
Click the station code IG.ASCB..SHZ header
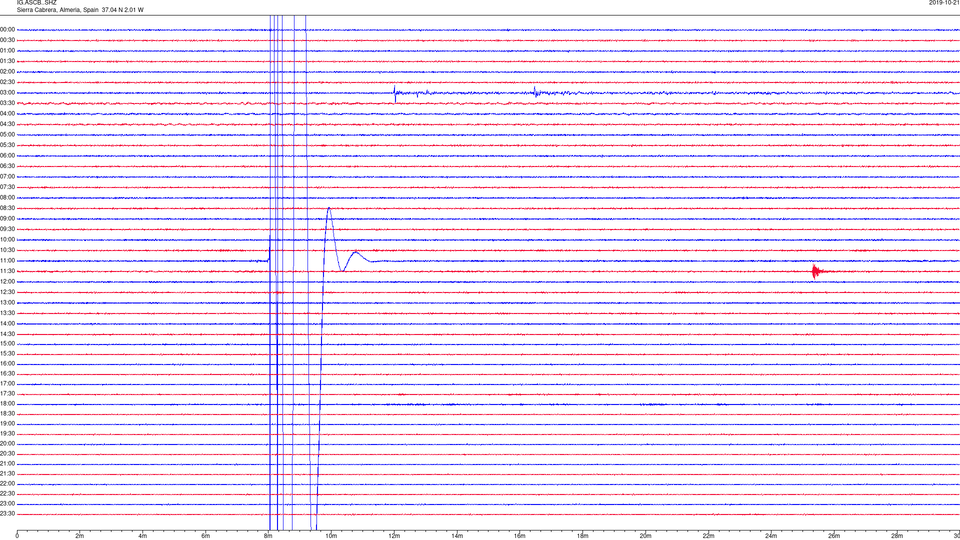[x=37, y=2]
